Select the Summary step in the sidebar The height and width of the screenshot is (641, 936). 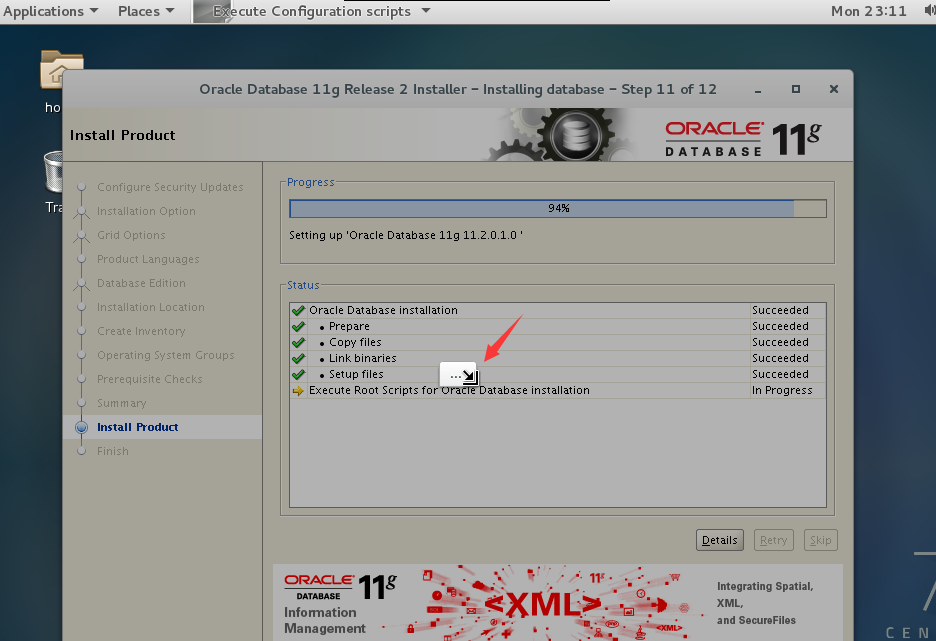coord(120,403)
